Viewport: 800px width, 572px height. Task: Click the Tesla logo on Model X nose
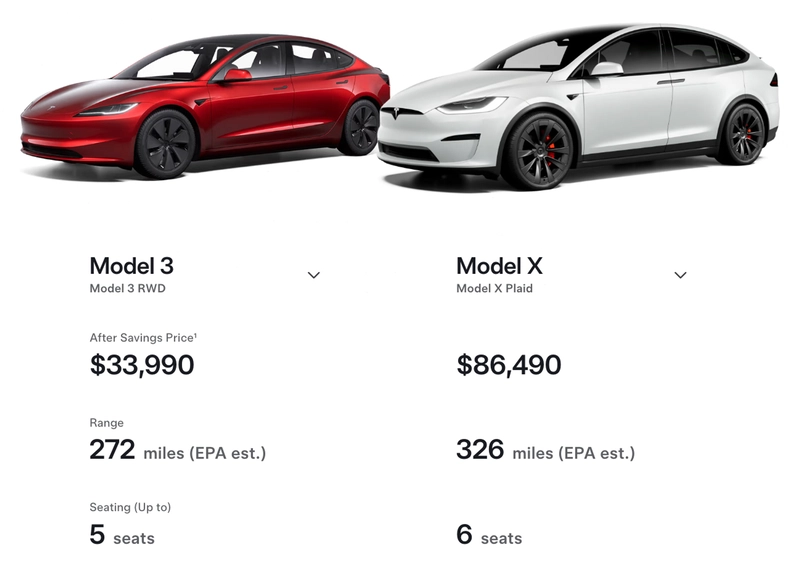click(395, 114)
